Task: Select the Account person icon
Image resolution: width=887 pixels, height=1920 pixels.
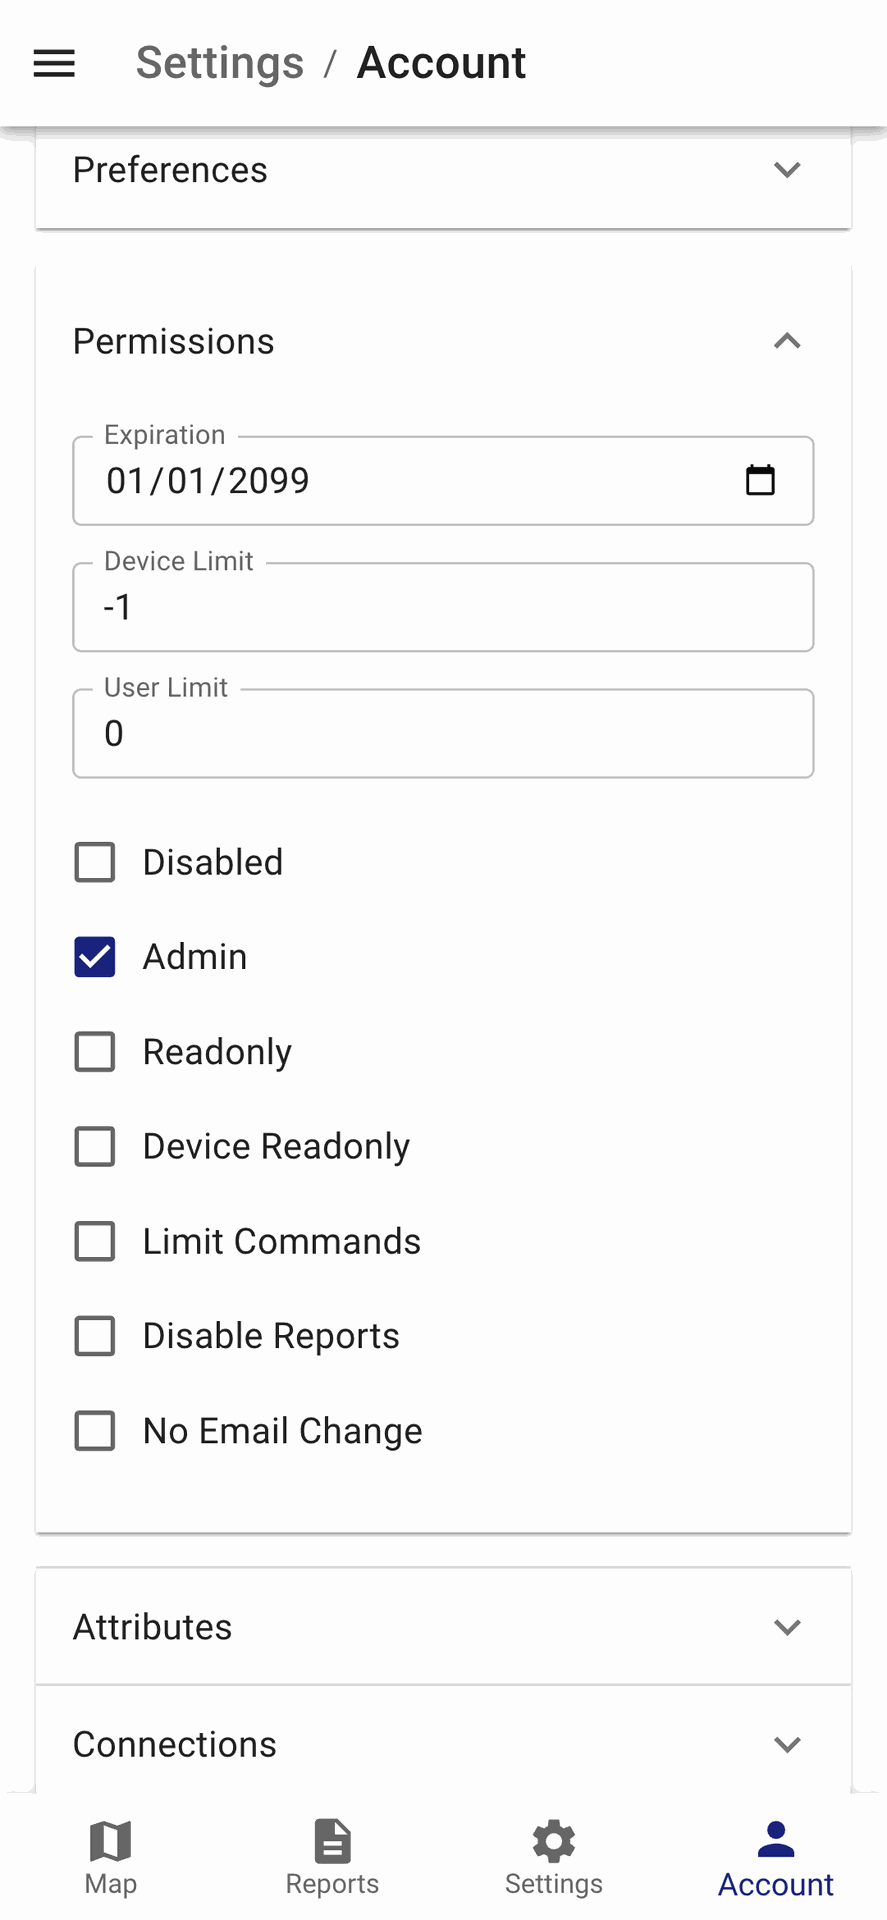Action: 776,1841
